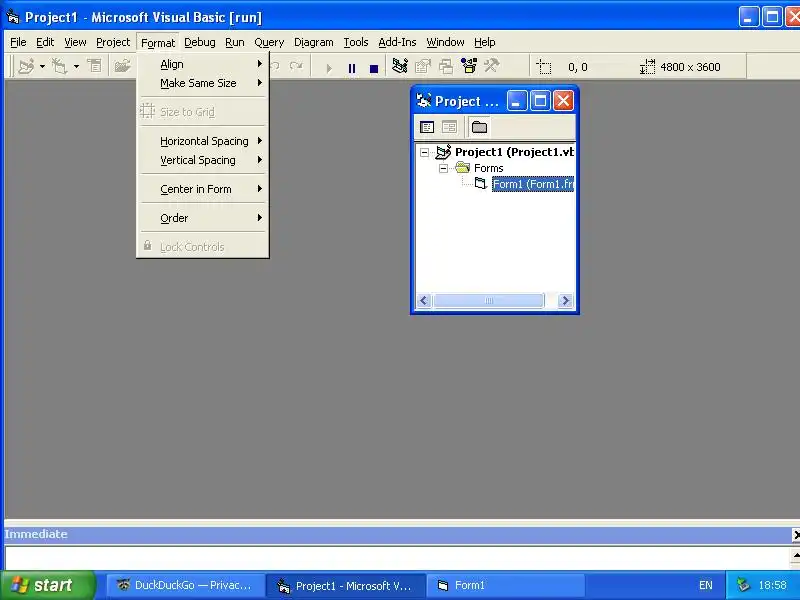
Task: Open the Query menu
Action: [x=269, y=42]
